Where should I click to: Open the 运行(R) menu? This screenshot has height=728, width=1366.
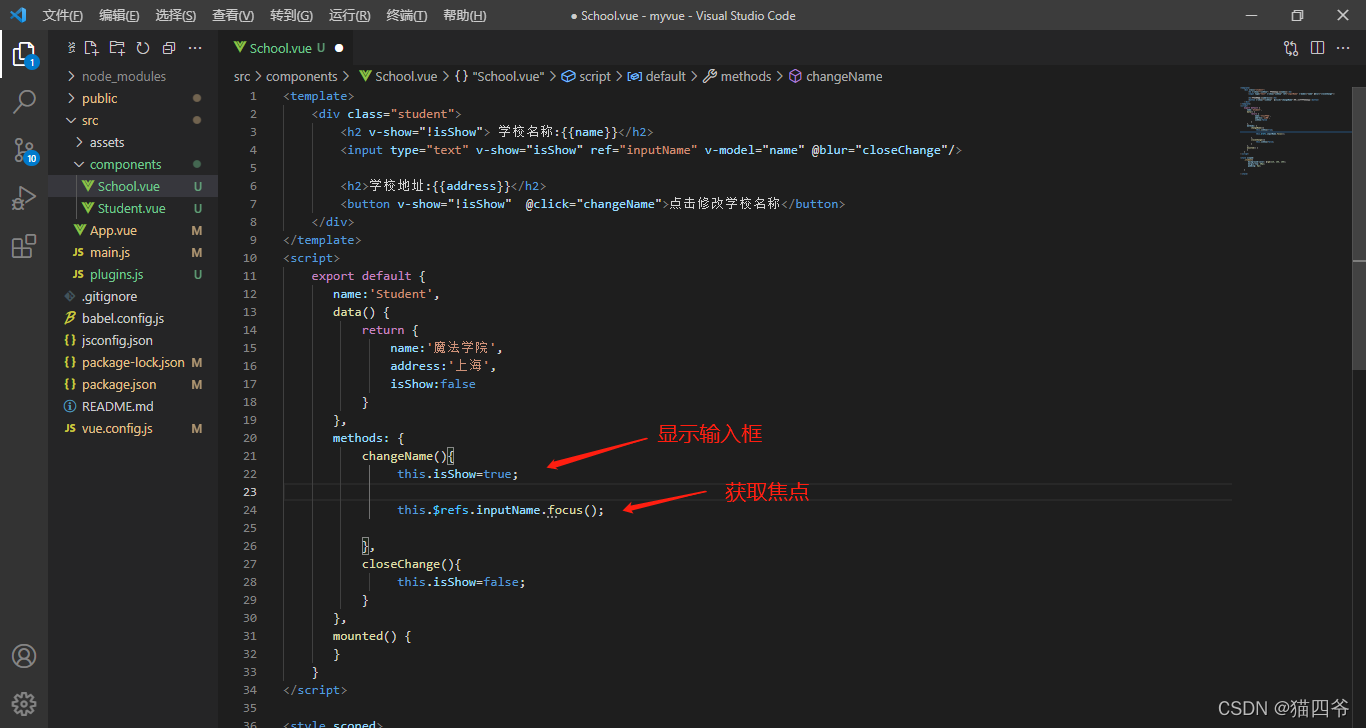pos(350,15)
